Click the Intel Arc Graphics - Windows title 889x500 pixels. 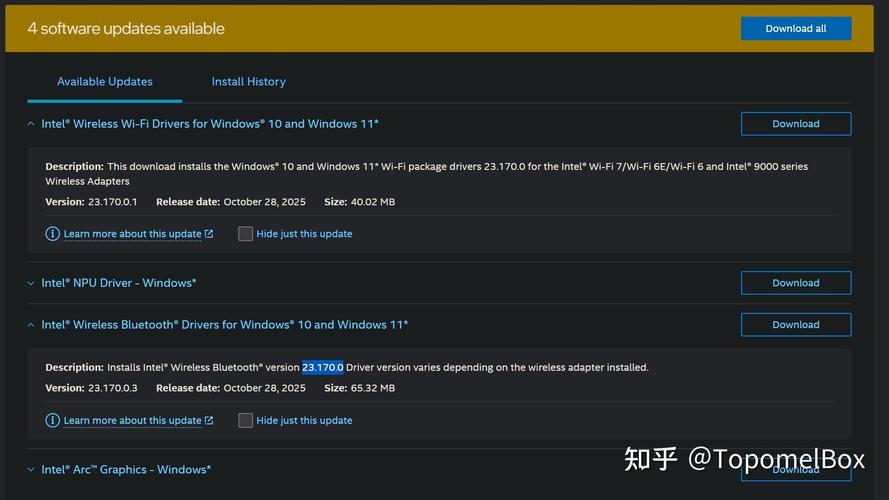(126, 469)
